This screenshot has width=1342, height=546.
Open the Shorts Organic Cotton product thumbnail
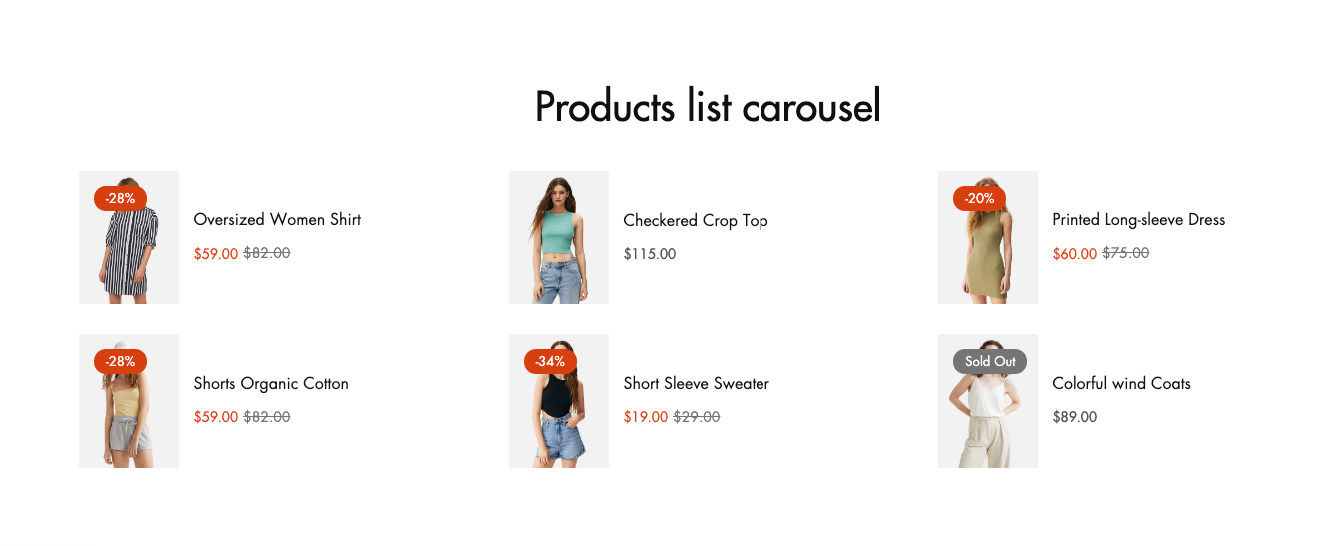tap(129, 412)
